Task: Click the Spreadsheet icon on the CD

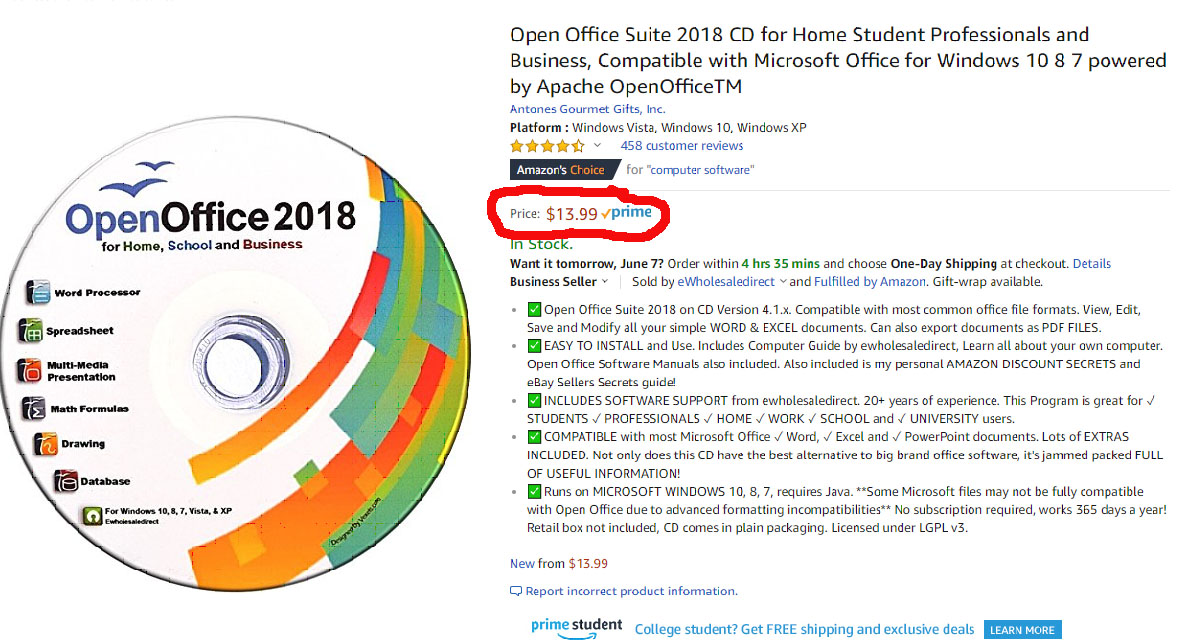Action: pyautogui.click(x=30, y=330)
